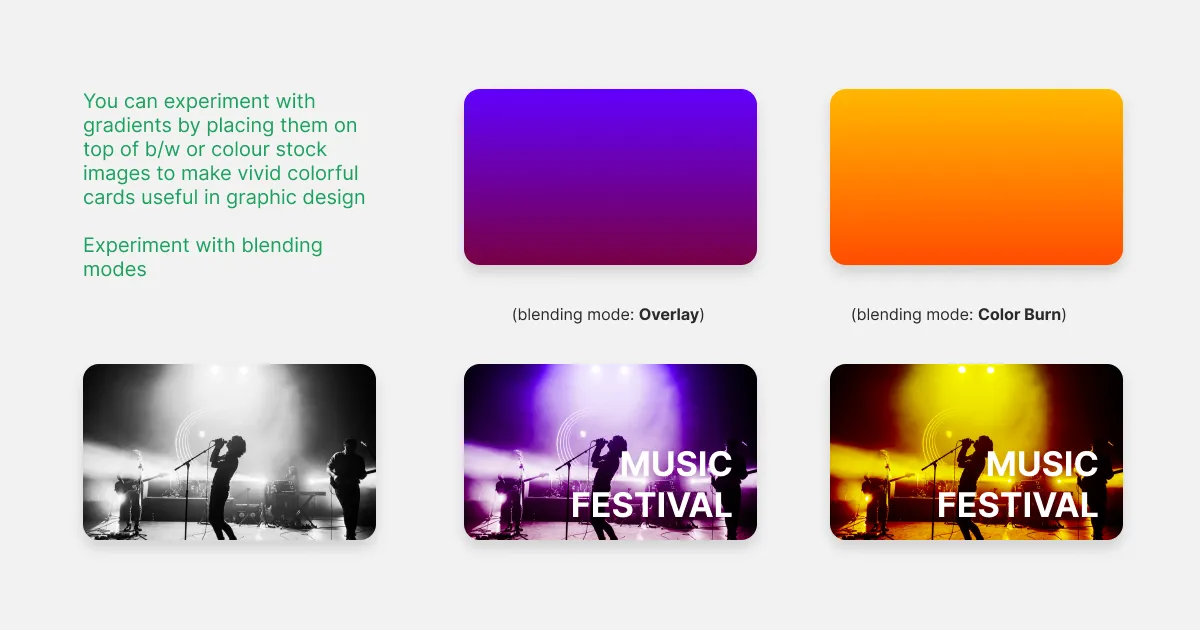The image size is (1200, 630).
Task: Click the "FESTIVAL" text on the yellow card
Action: tap(1017, 506)
